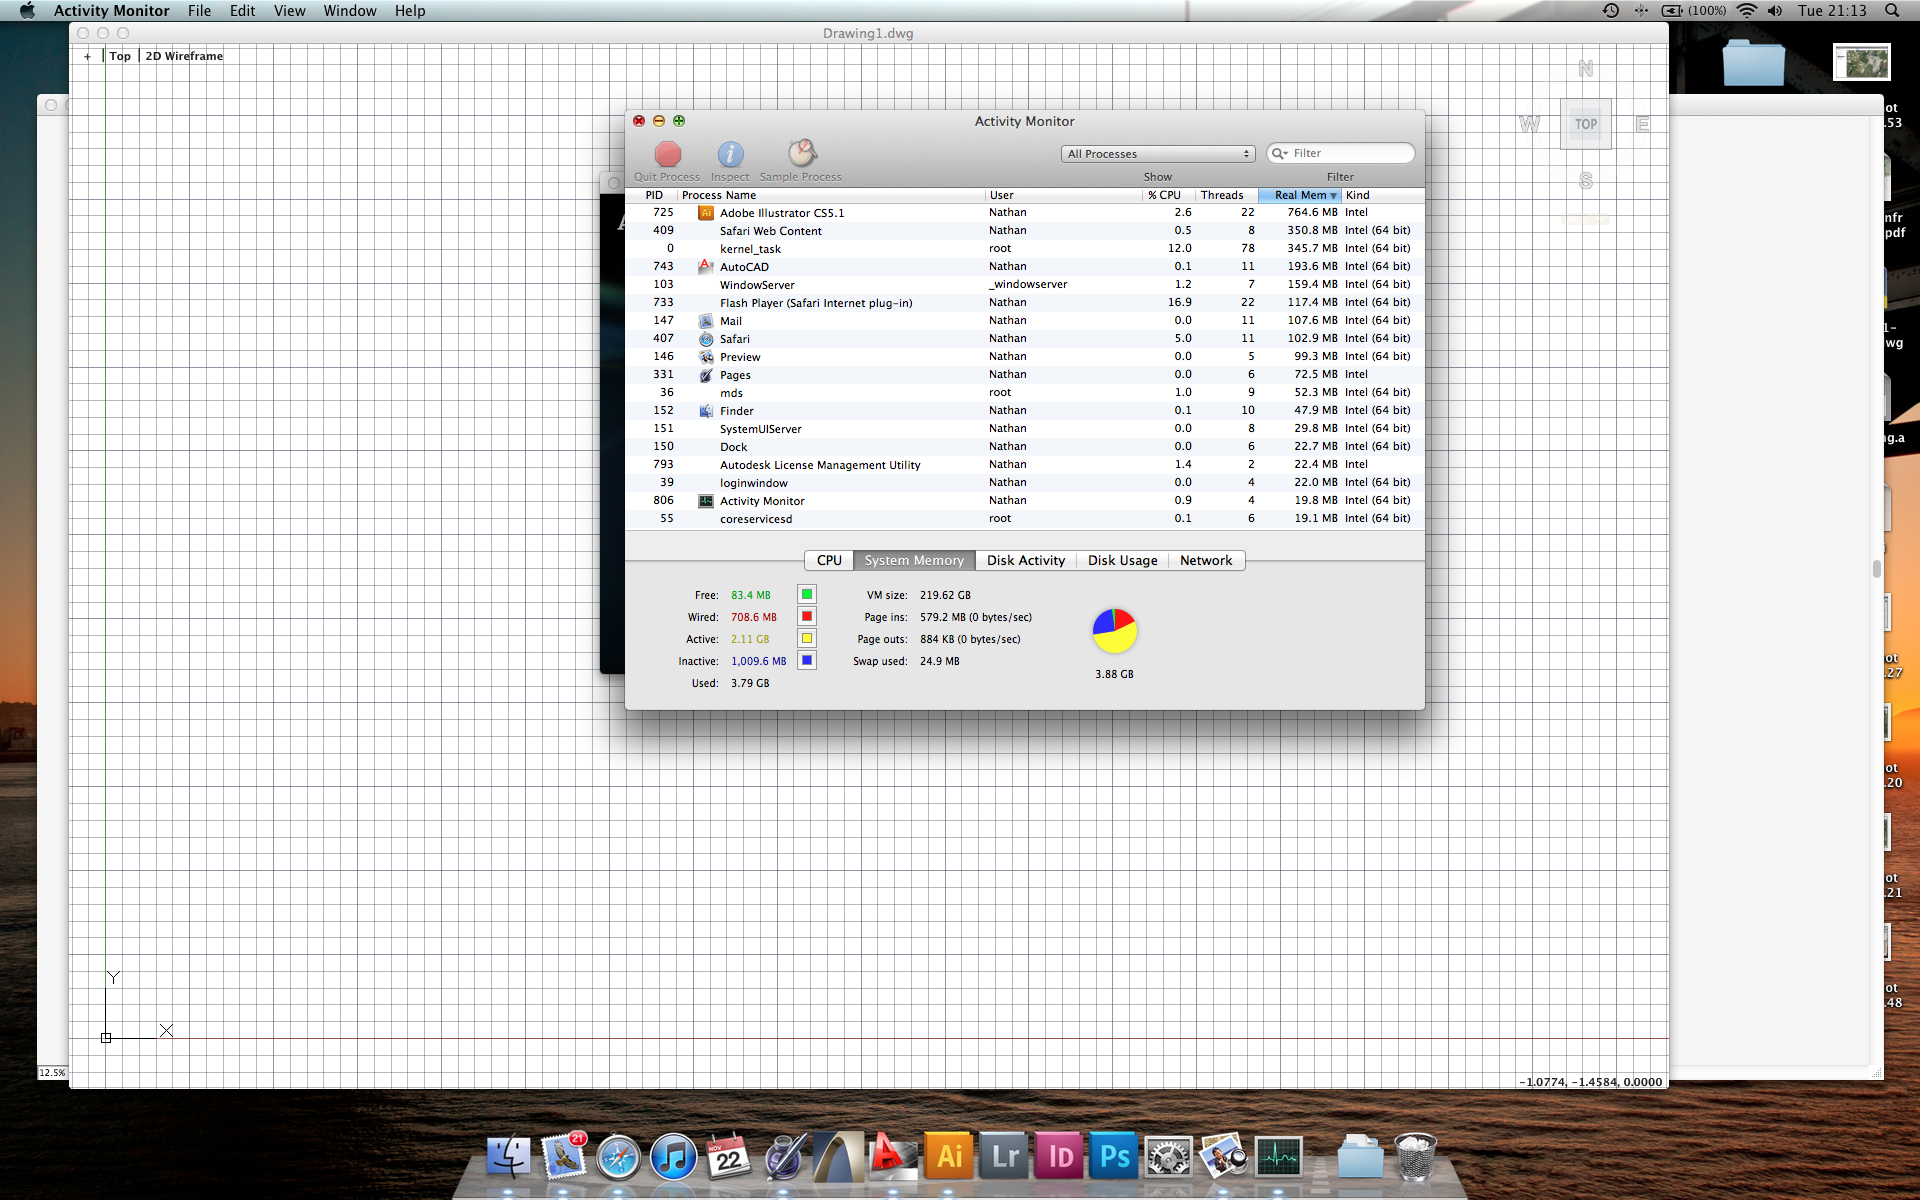Click the Time Machine menu bar icon
The height and width of the screenshot is (1200, 1920).
tap(1611, 11)
